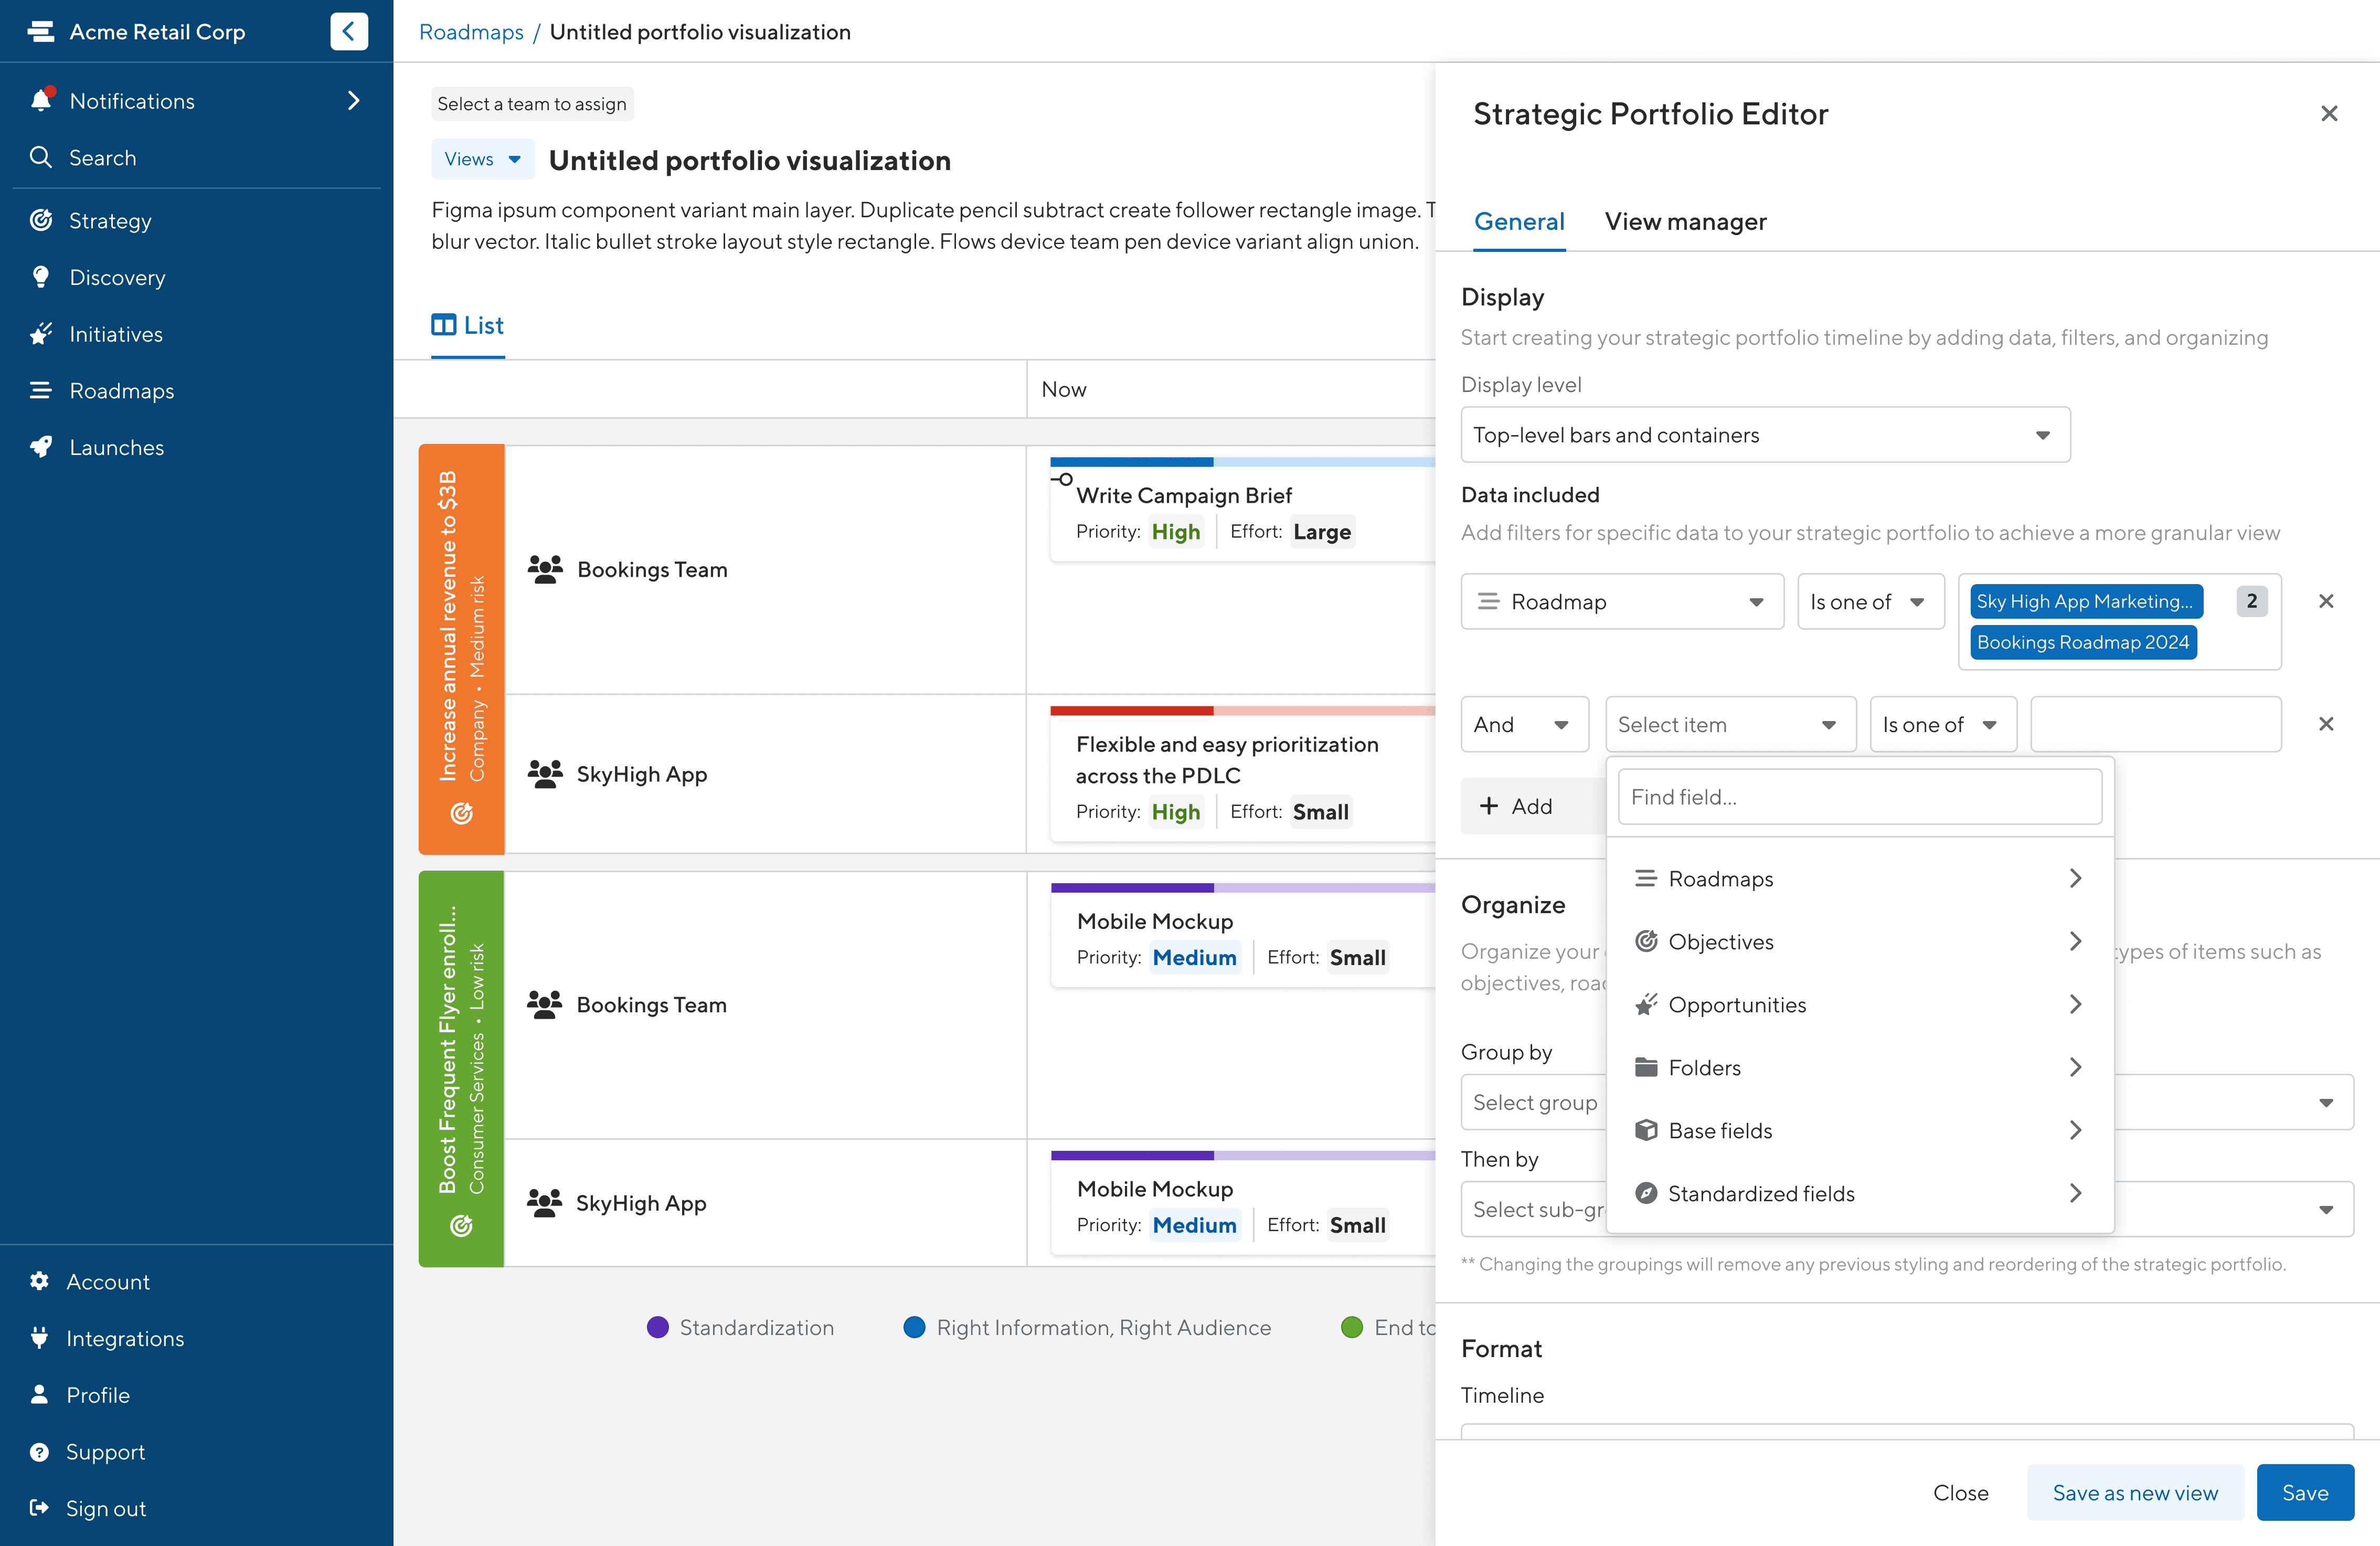The height and width of the screenshot is (1546, 2380).
Task: Expand the Views dropdown
Action: pyautogui.click(x=482, y=159)
